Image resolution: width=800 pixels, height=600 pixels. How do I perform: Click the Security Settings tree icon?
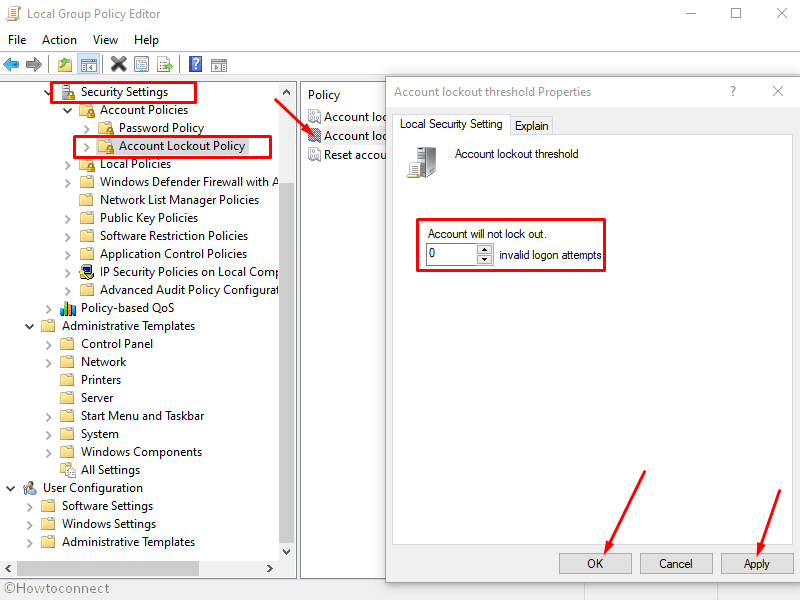[x=68, y=92]
